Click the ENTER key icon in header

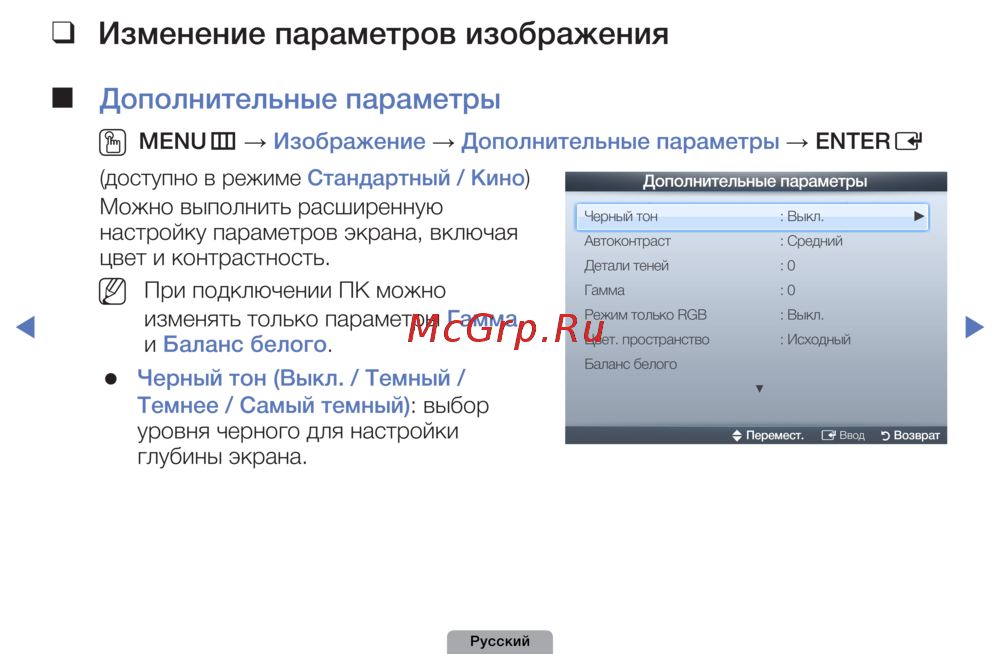click(908, 142)
